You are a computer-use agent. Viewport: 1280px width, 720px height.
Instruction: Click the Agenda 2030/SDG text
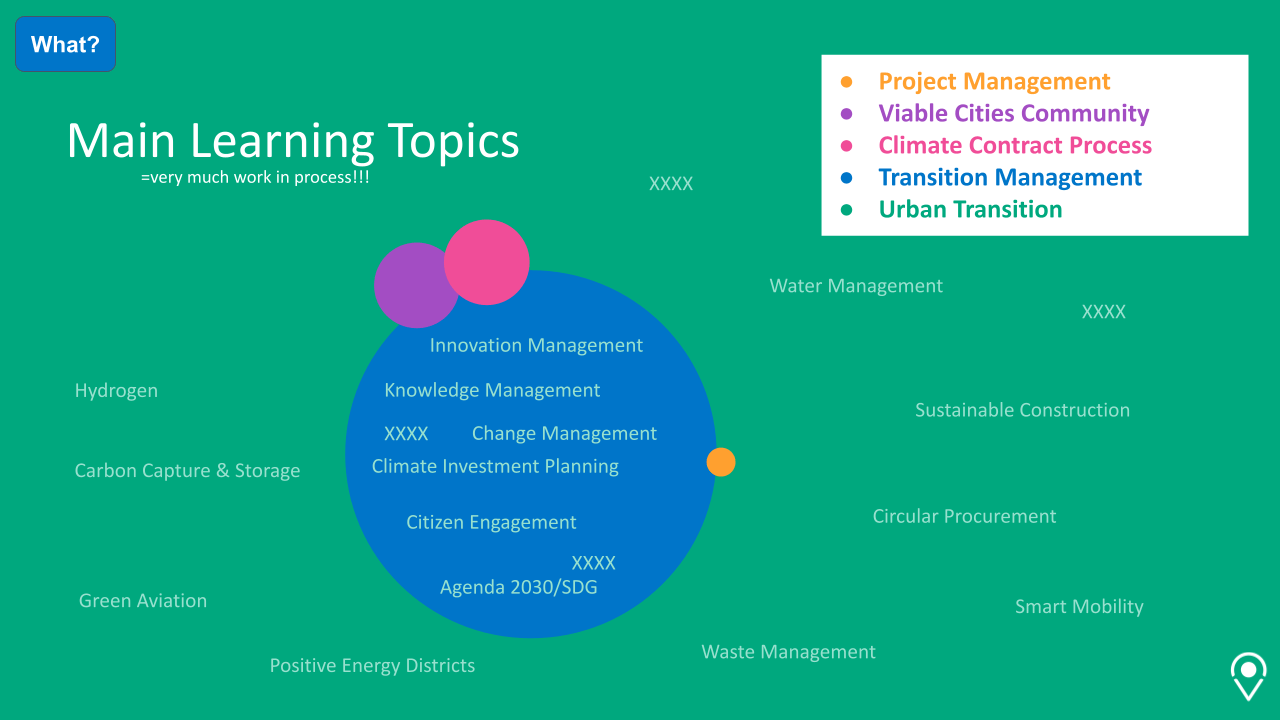(518, 587)
